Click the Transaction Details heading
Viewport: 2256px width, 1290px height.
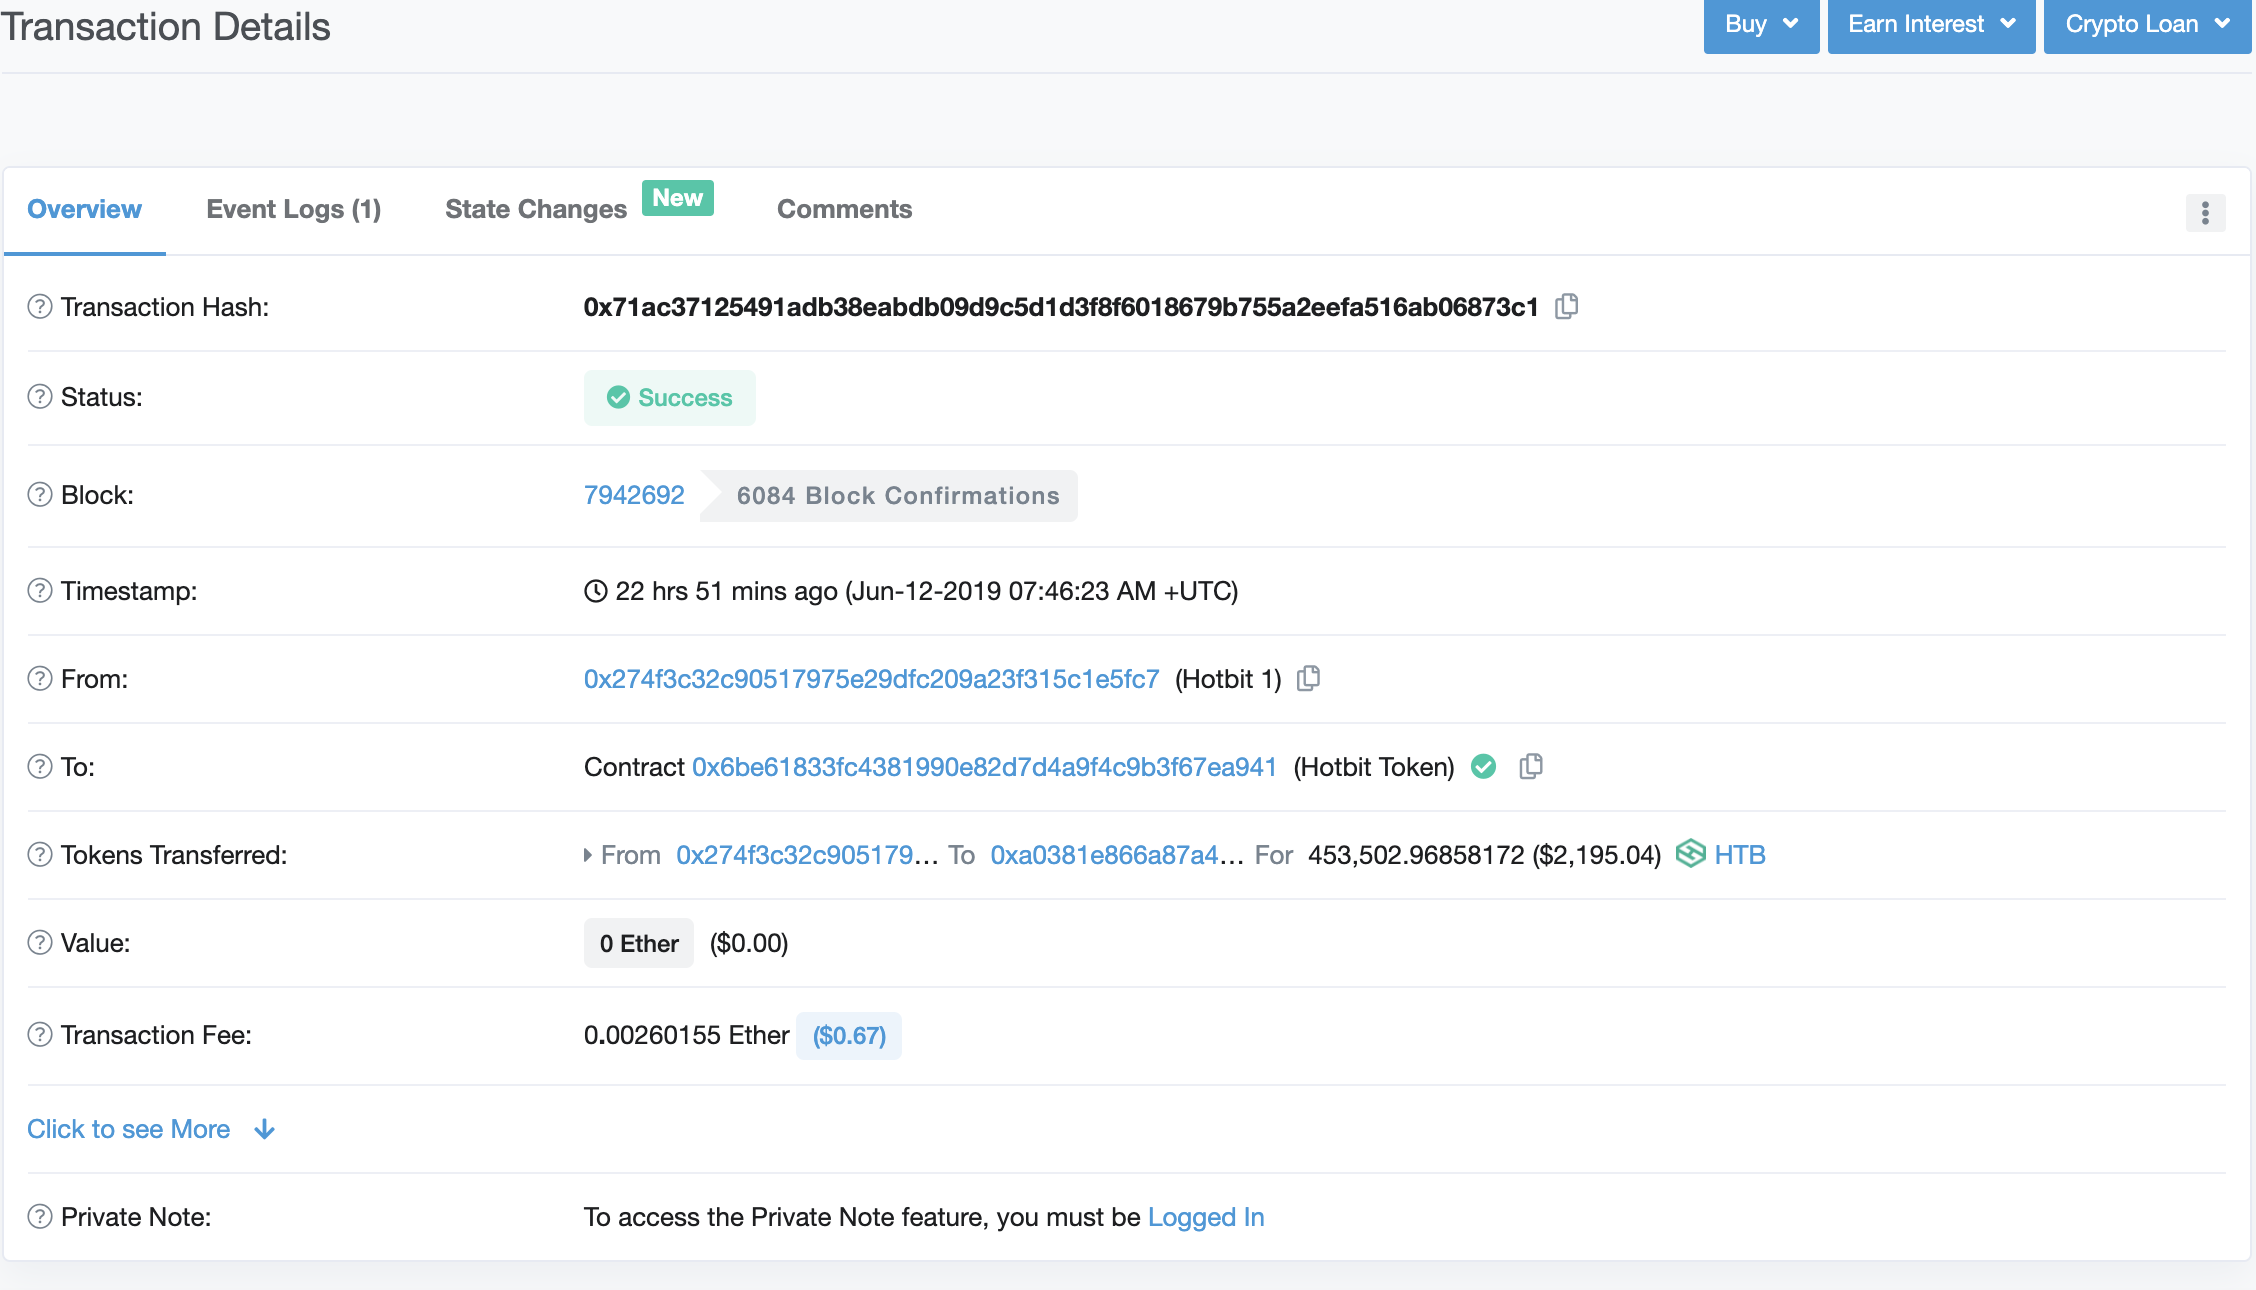tap(166, 27)
